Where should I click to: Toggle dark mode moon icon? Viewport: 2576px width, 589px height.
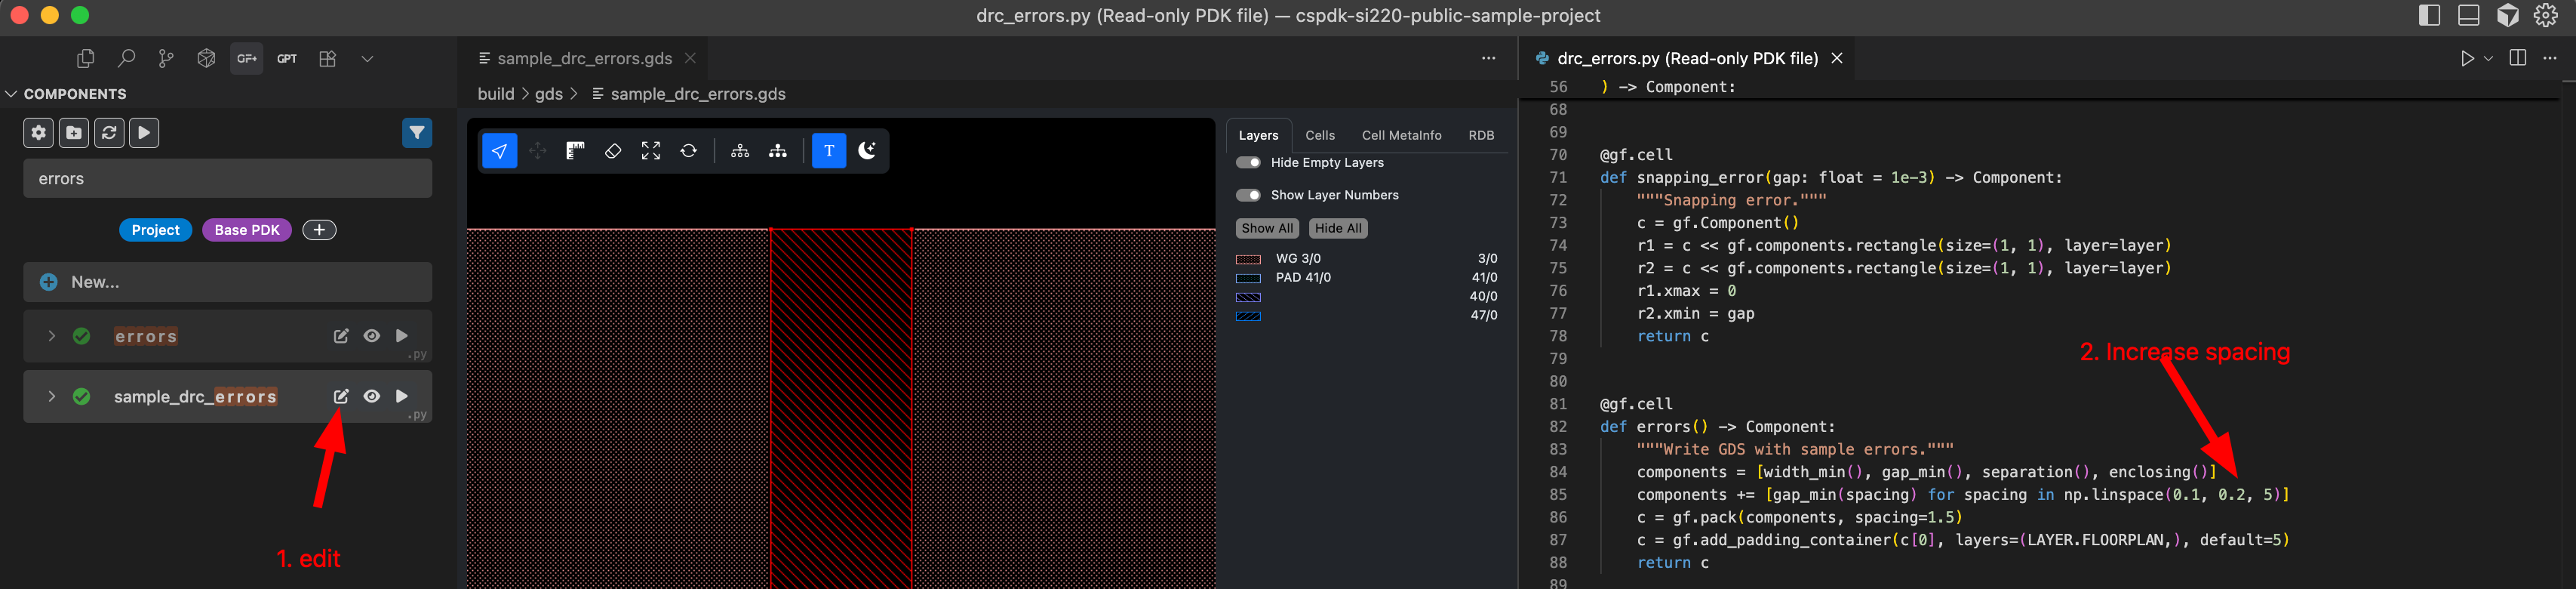click(x=867, y=151)
